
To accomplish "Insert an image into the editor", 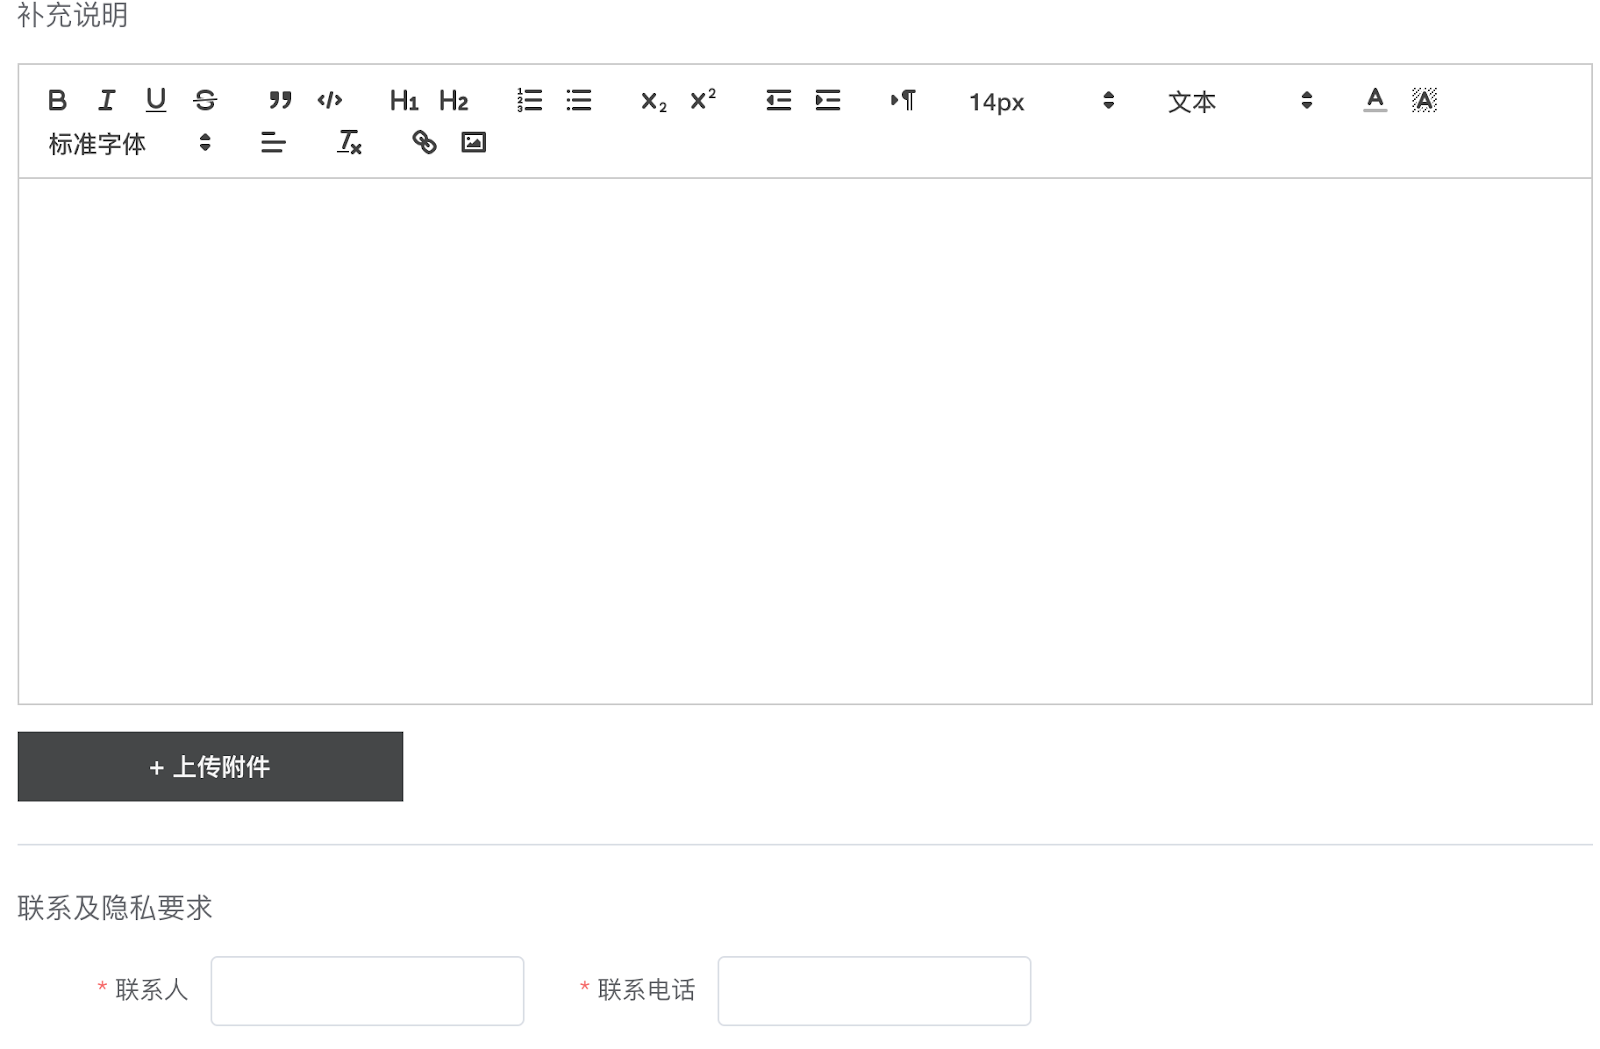I will point(473,143).
